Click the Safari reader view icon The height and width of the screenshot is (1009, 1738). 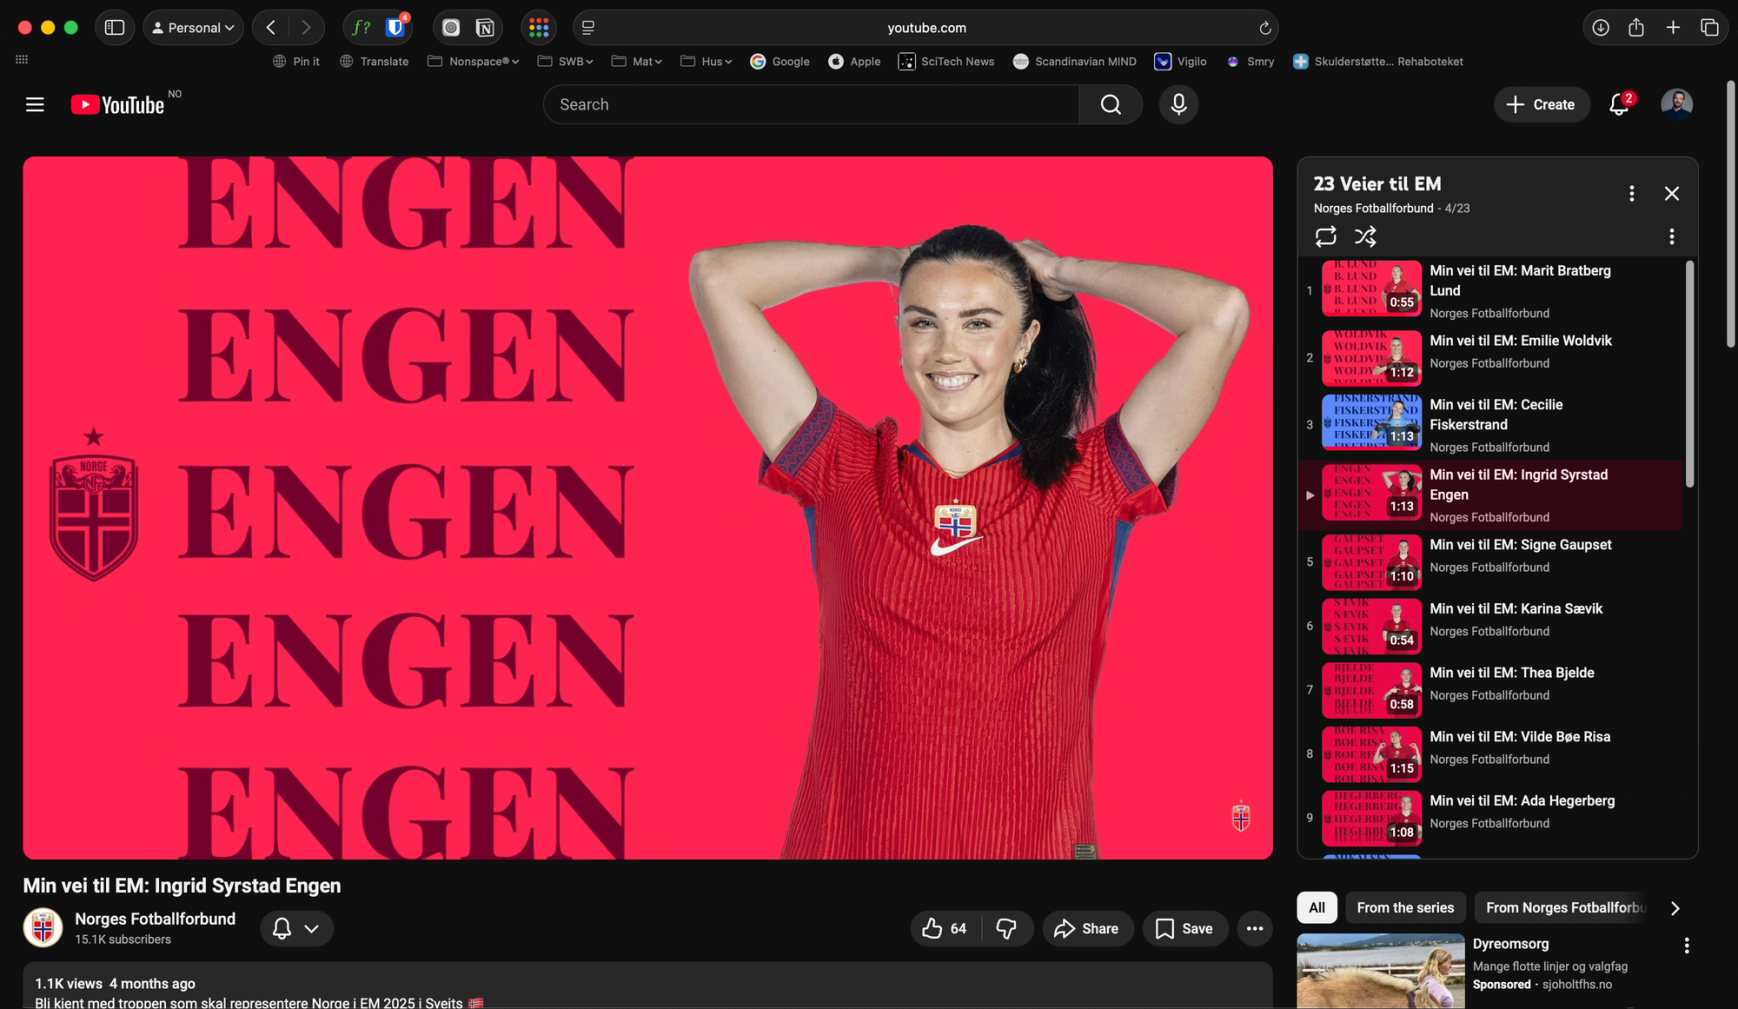pos(588,28)
